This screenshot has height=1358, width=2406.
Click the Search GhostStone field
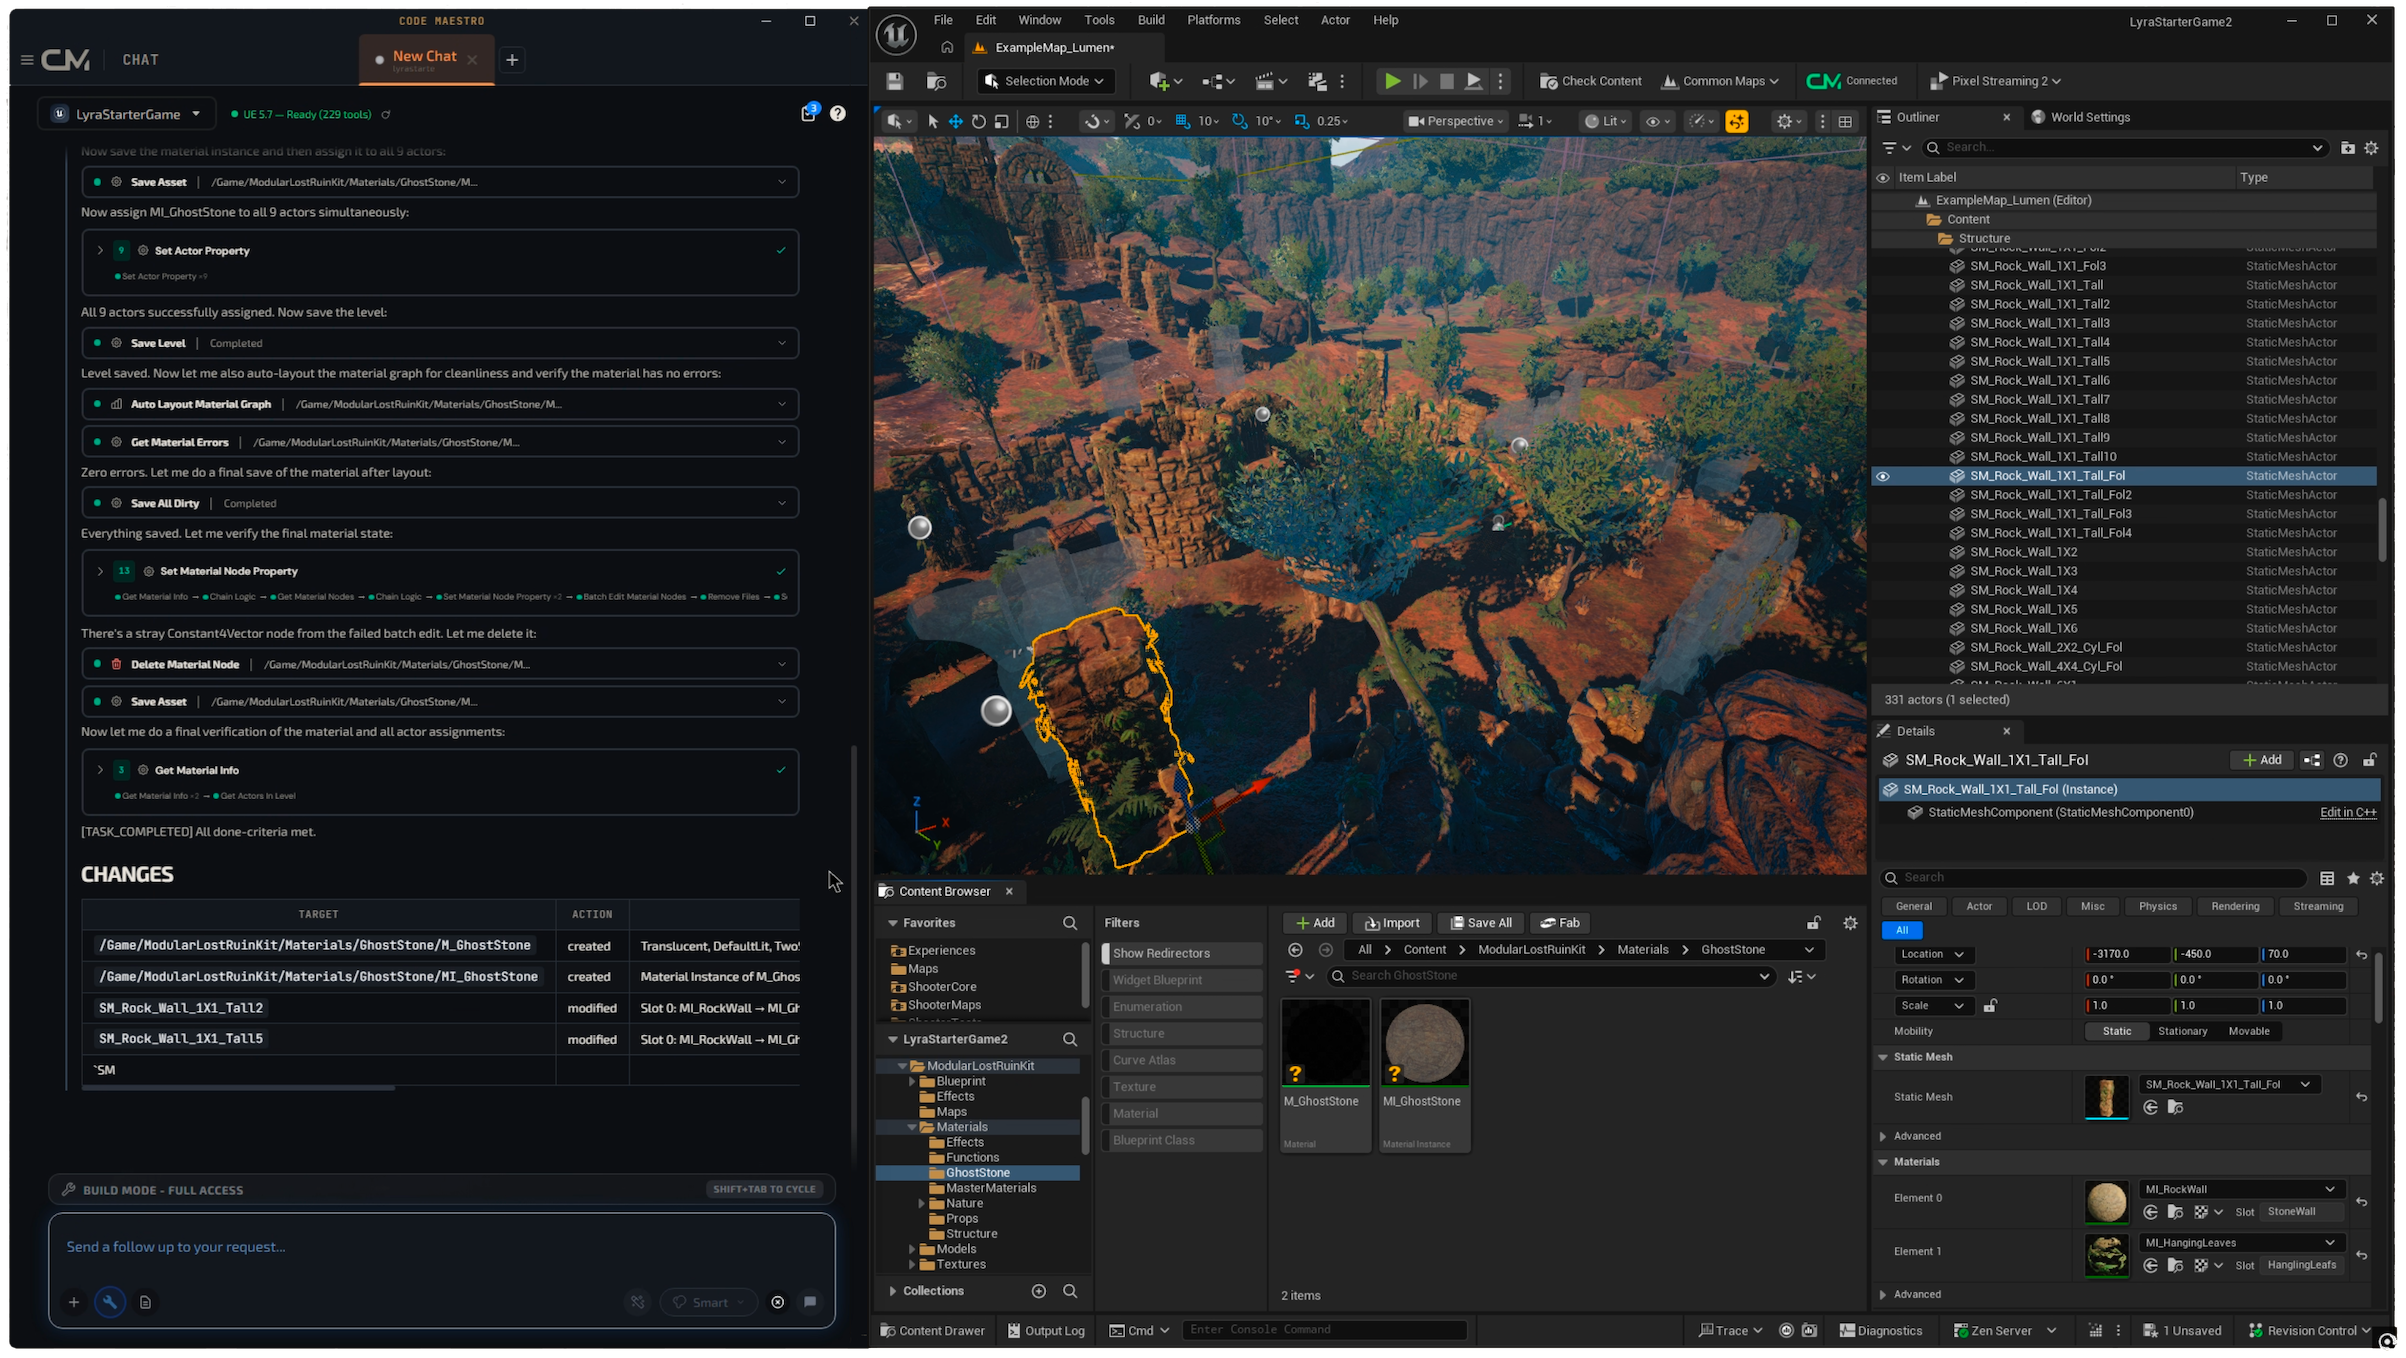tap(1552, 976)
